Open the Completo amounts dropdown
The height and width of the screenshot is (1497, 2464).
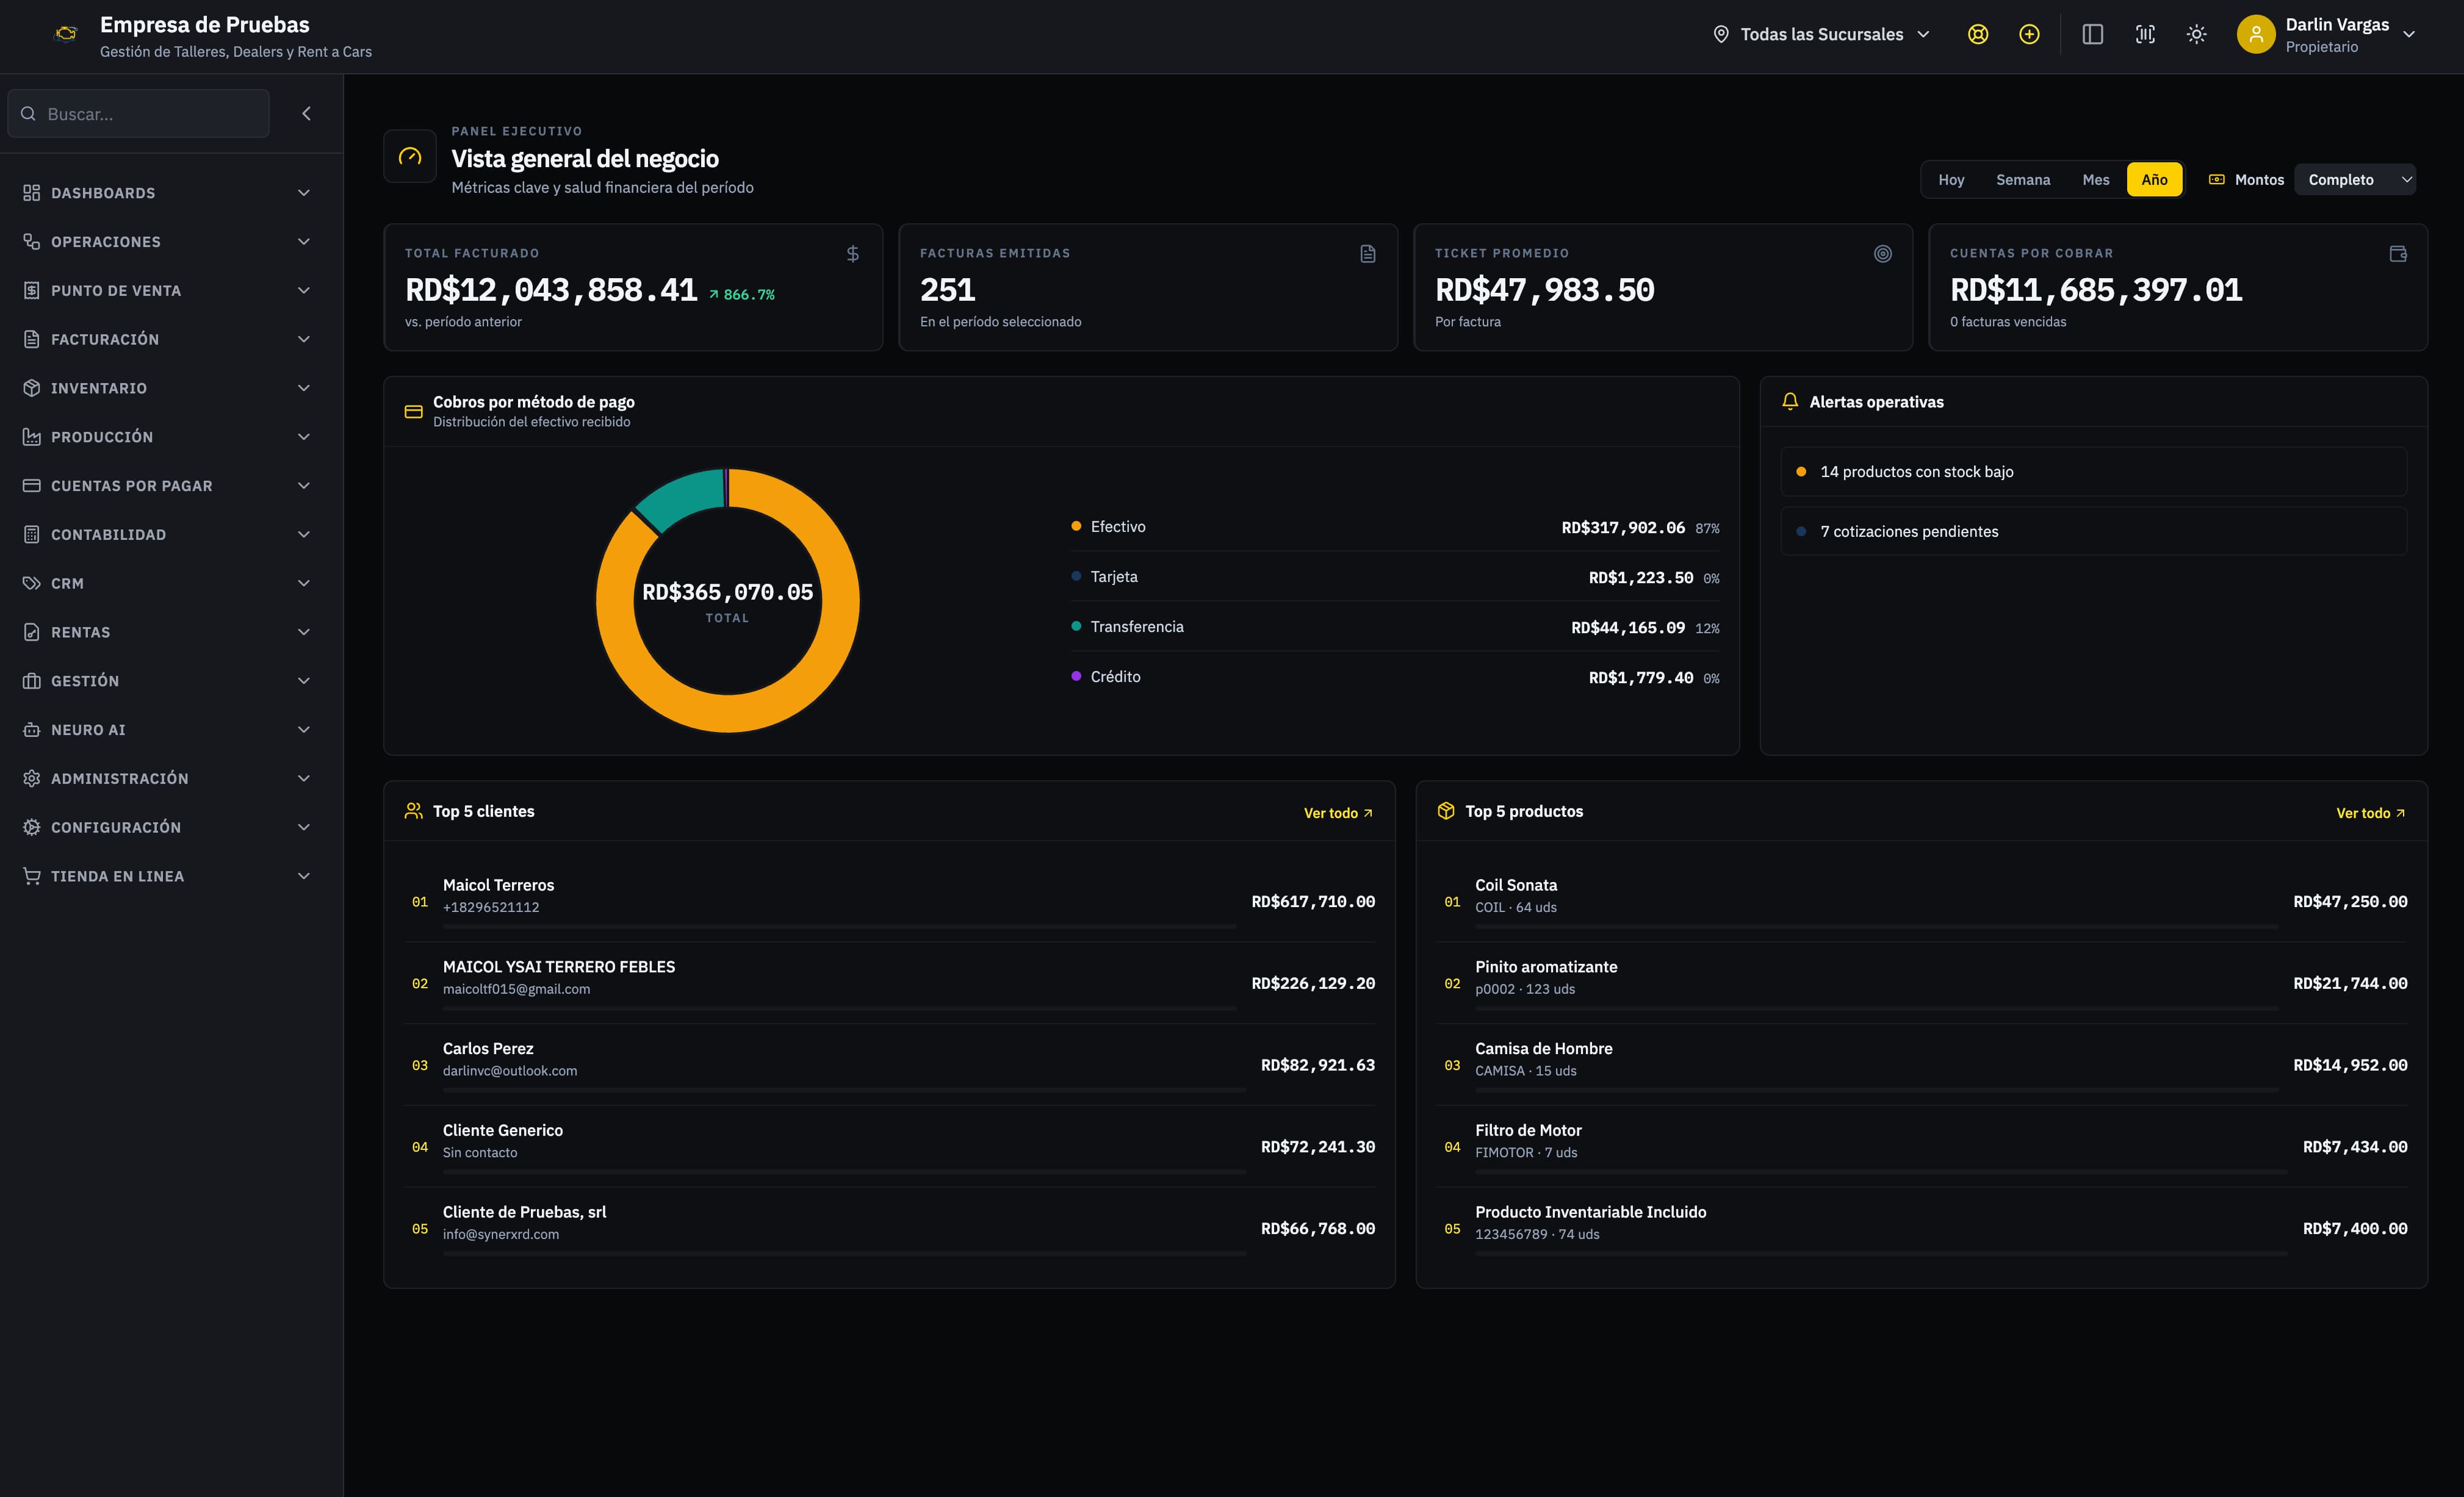tap(2355, 180)
